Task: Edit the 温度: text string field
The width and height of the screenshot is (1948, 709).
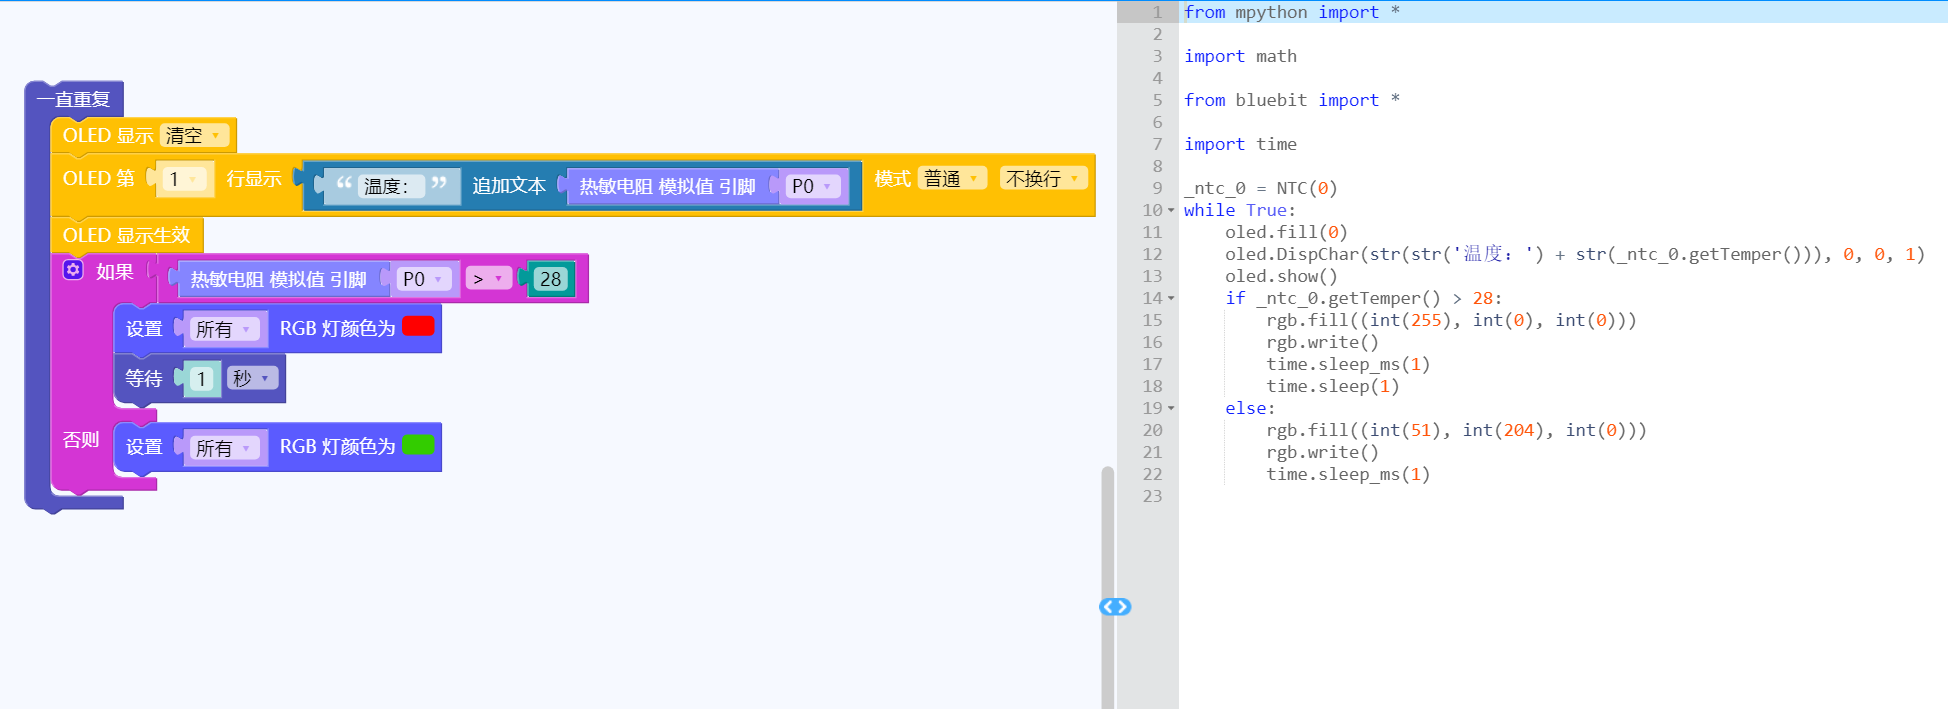Action: click(x=386, y=186)
